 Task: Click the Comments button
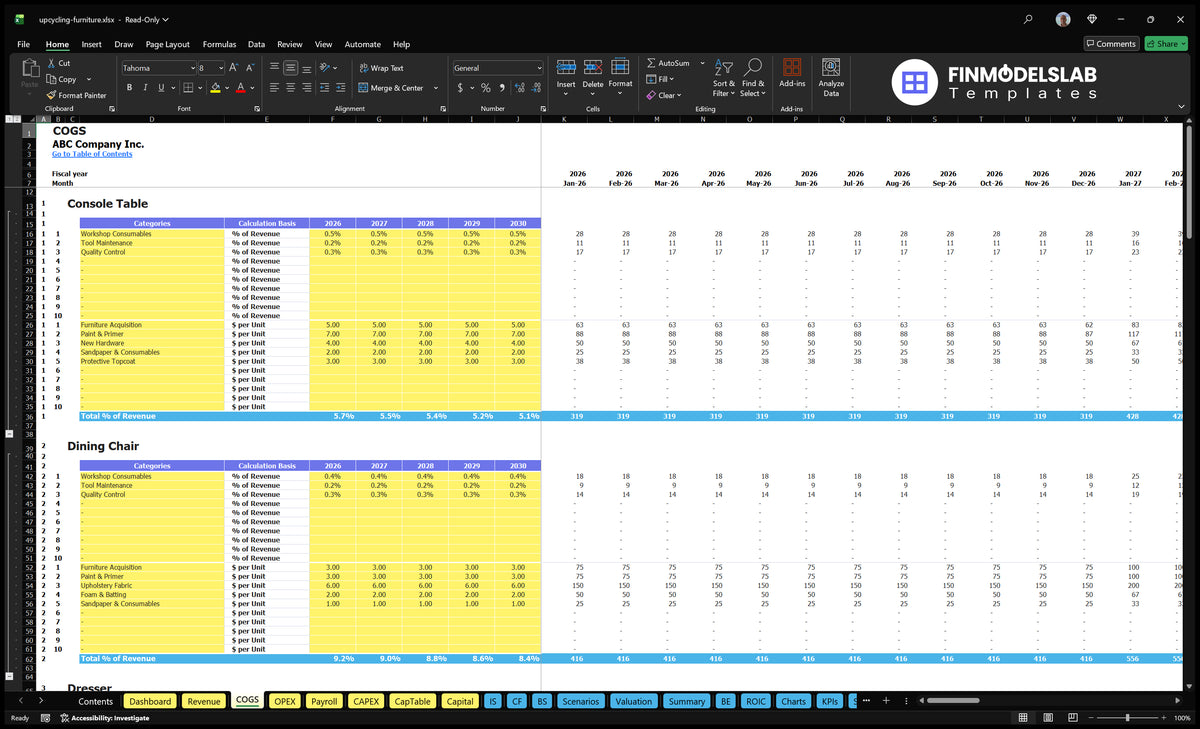click(1111, 44)
